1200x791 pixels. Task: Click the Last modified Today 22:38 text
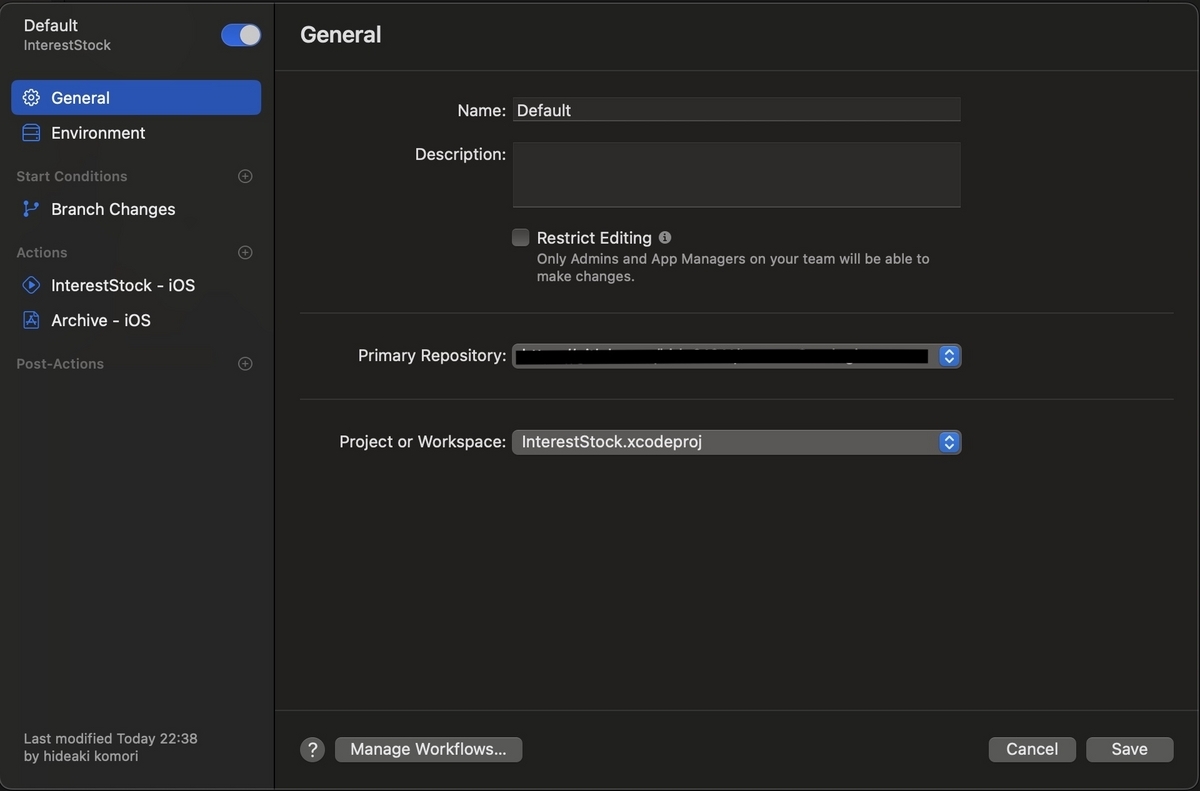[111, 739]
